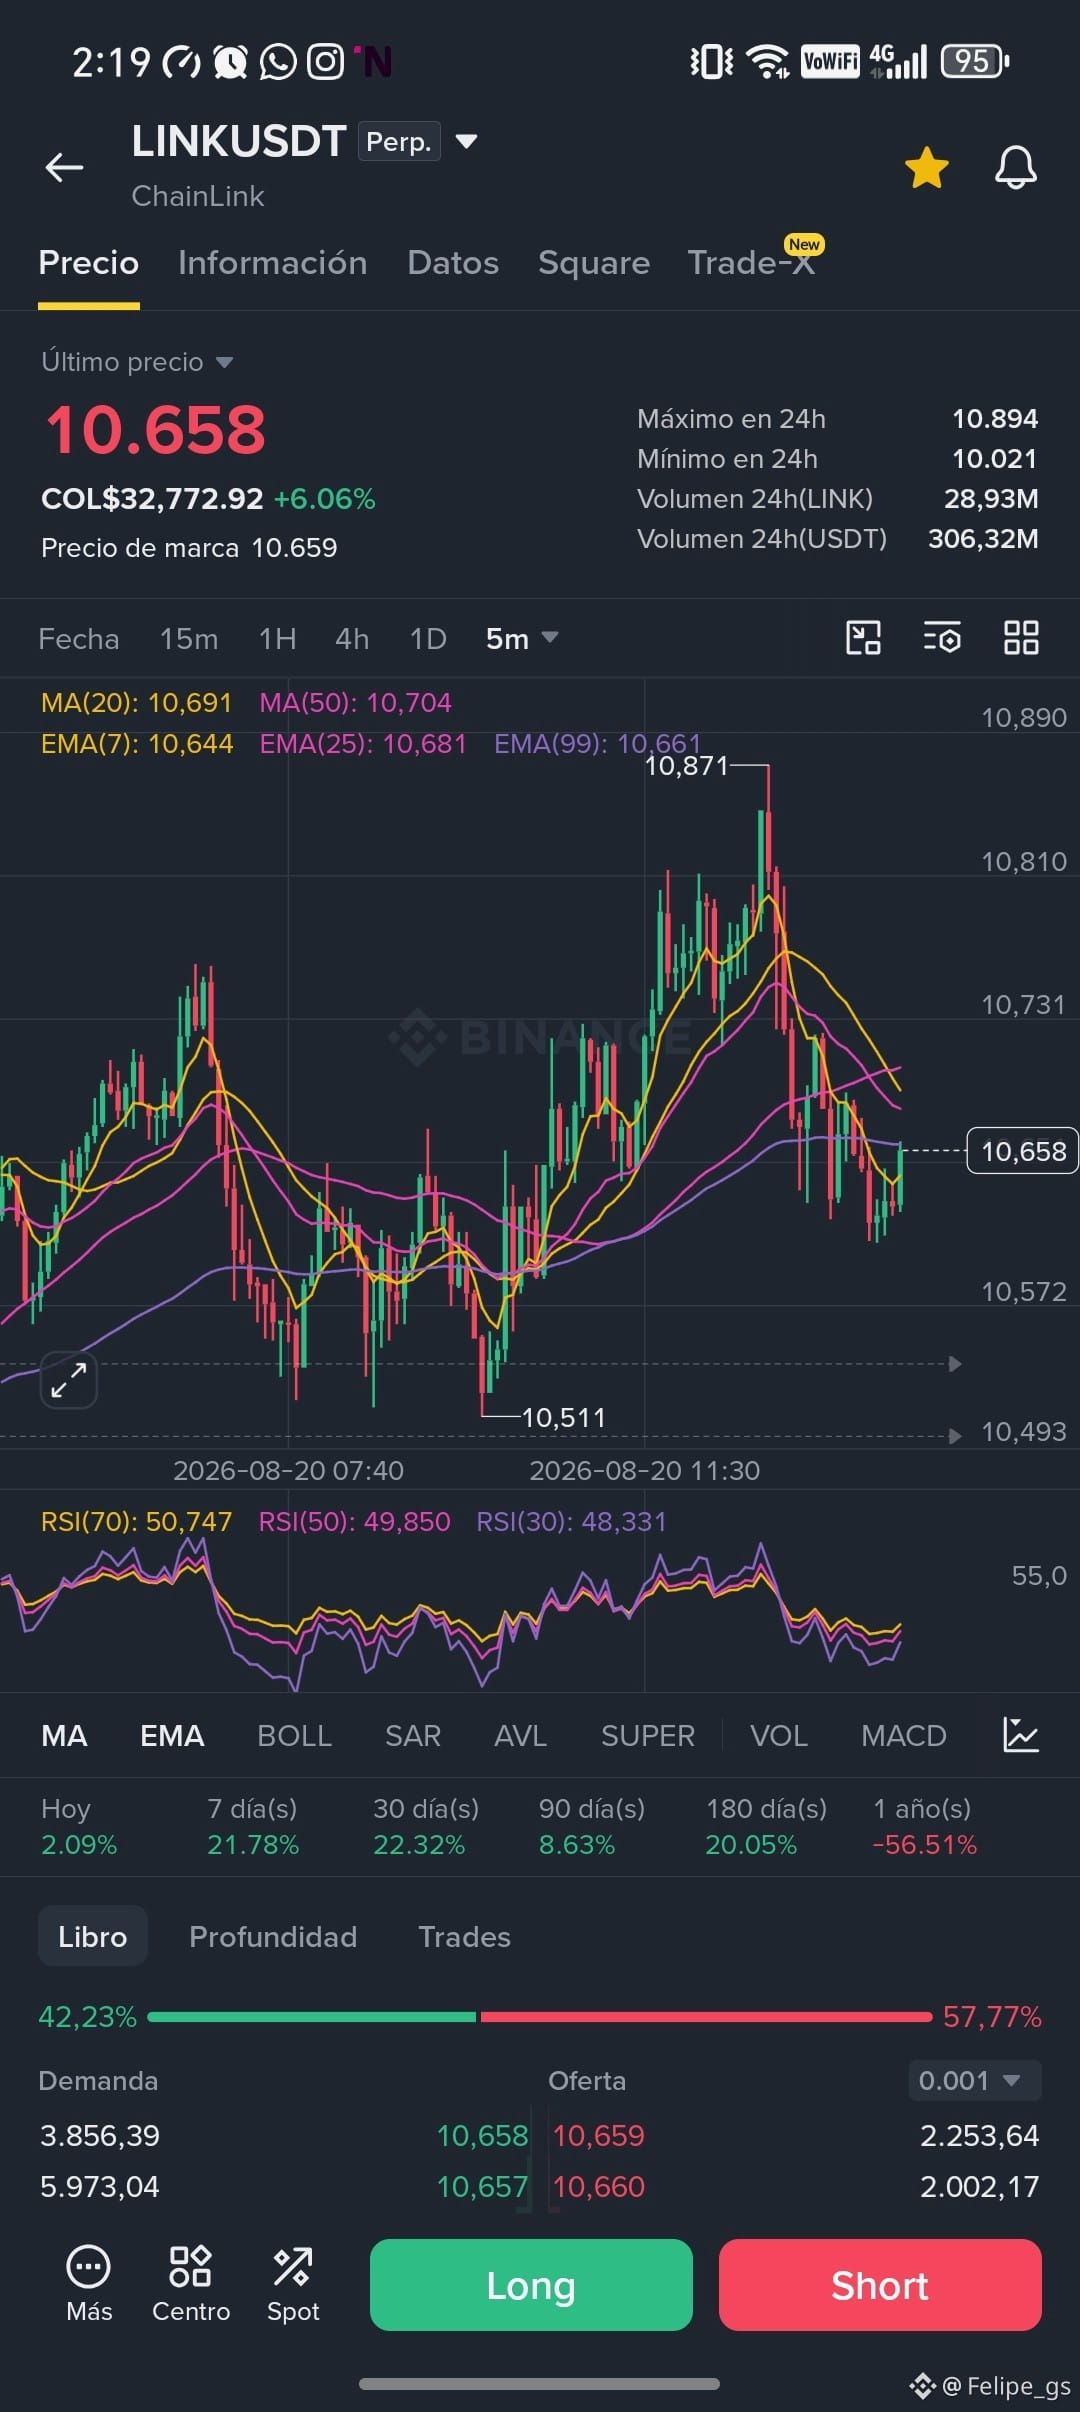Switch to the Precio tab
Screen dimensions: 1080x2412
point(89,262)
